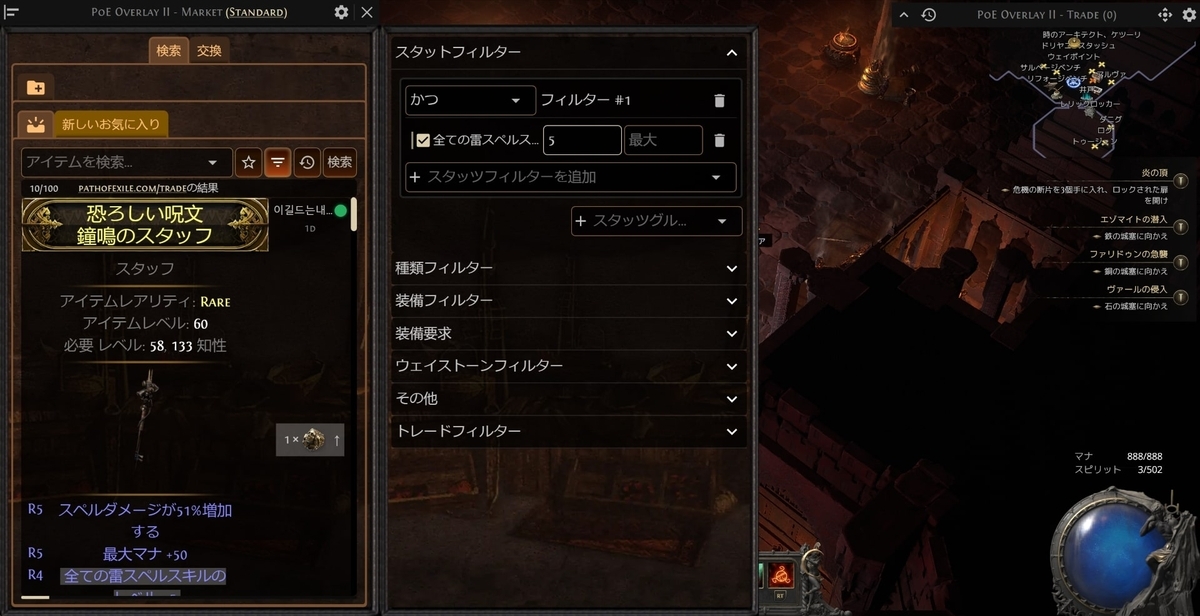Open the スタッツフィルターを追加 dropdown
This screenshot has width=1200, height=616.
pyautogui.click(x=571, y=177)
